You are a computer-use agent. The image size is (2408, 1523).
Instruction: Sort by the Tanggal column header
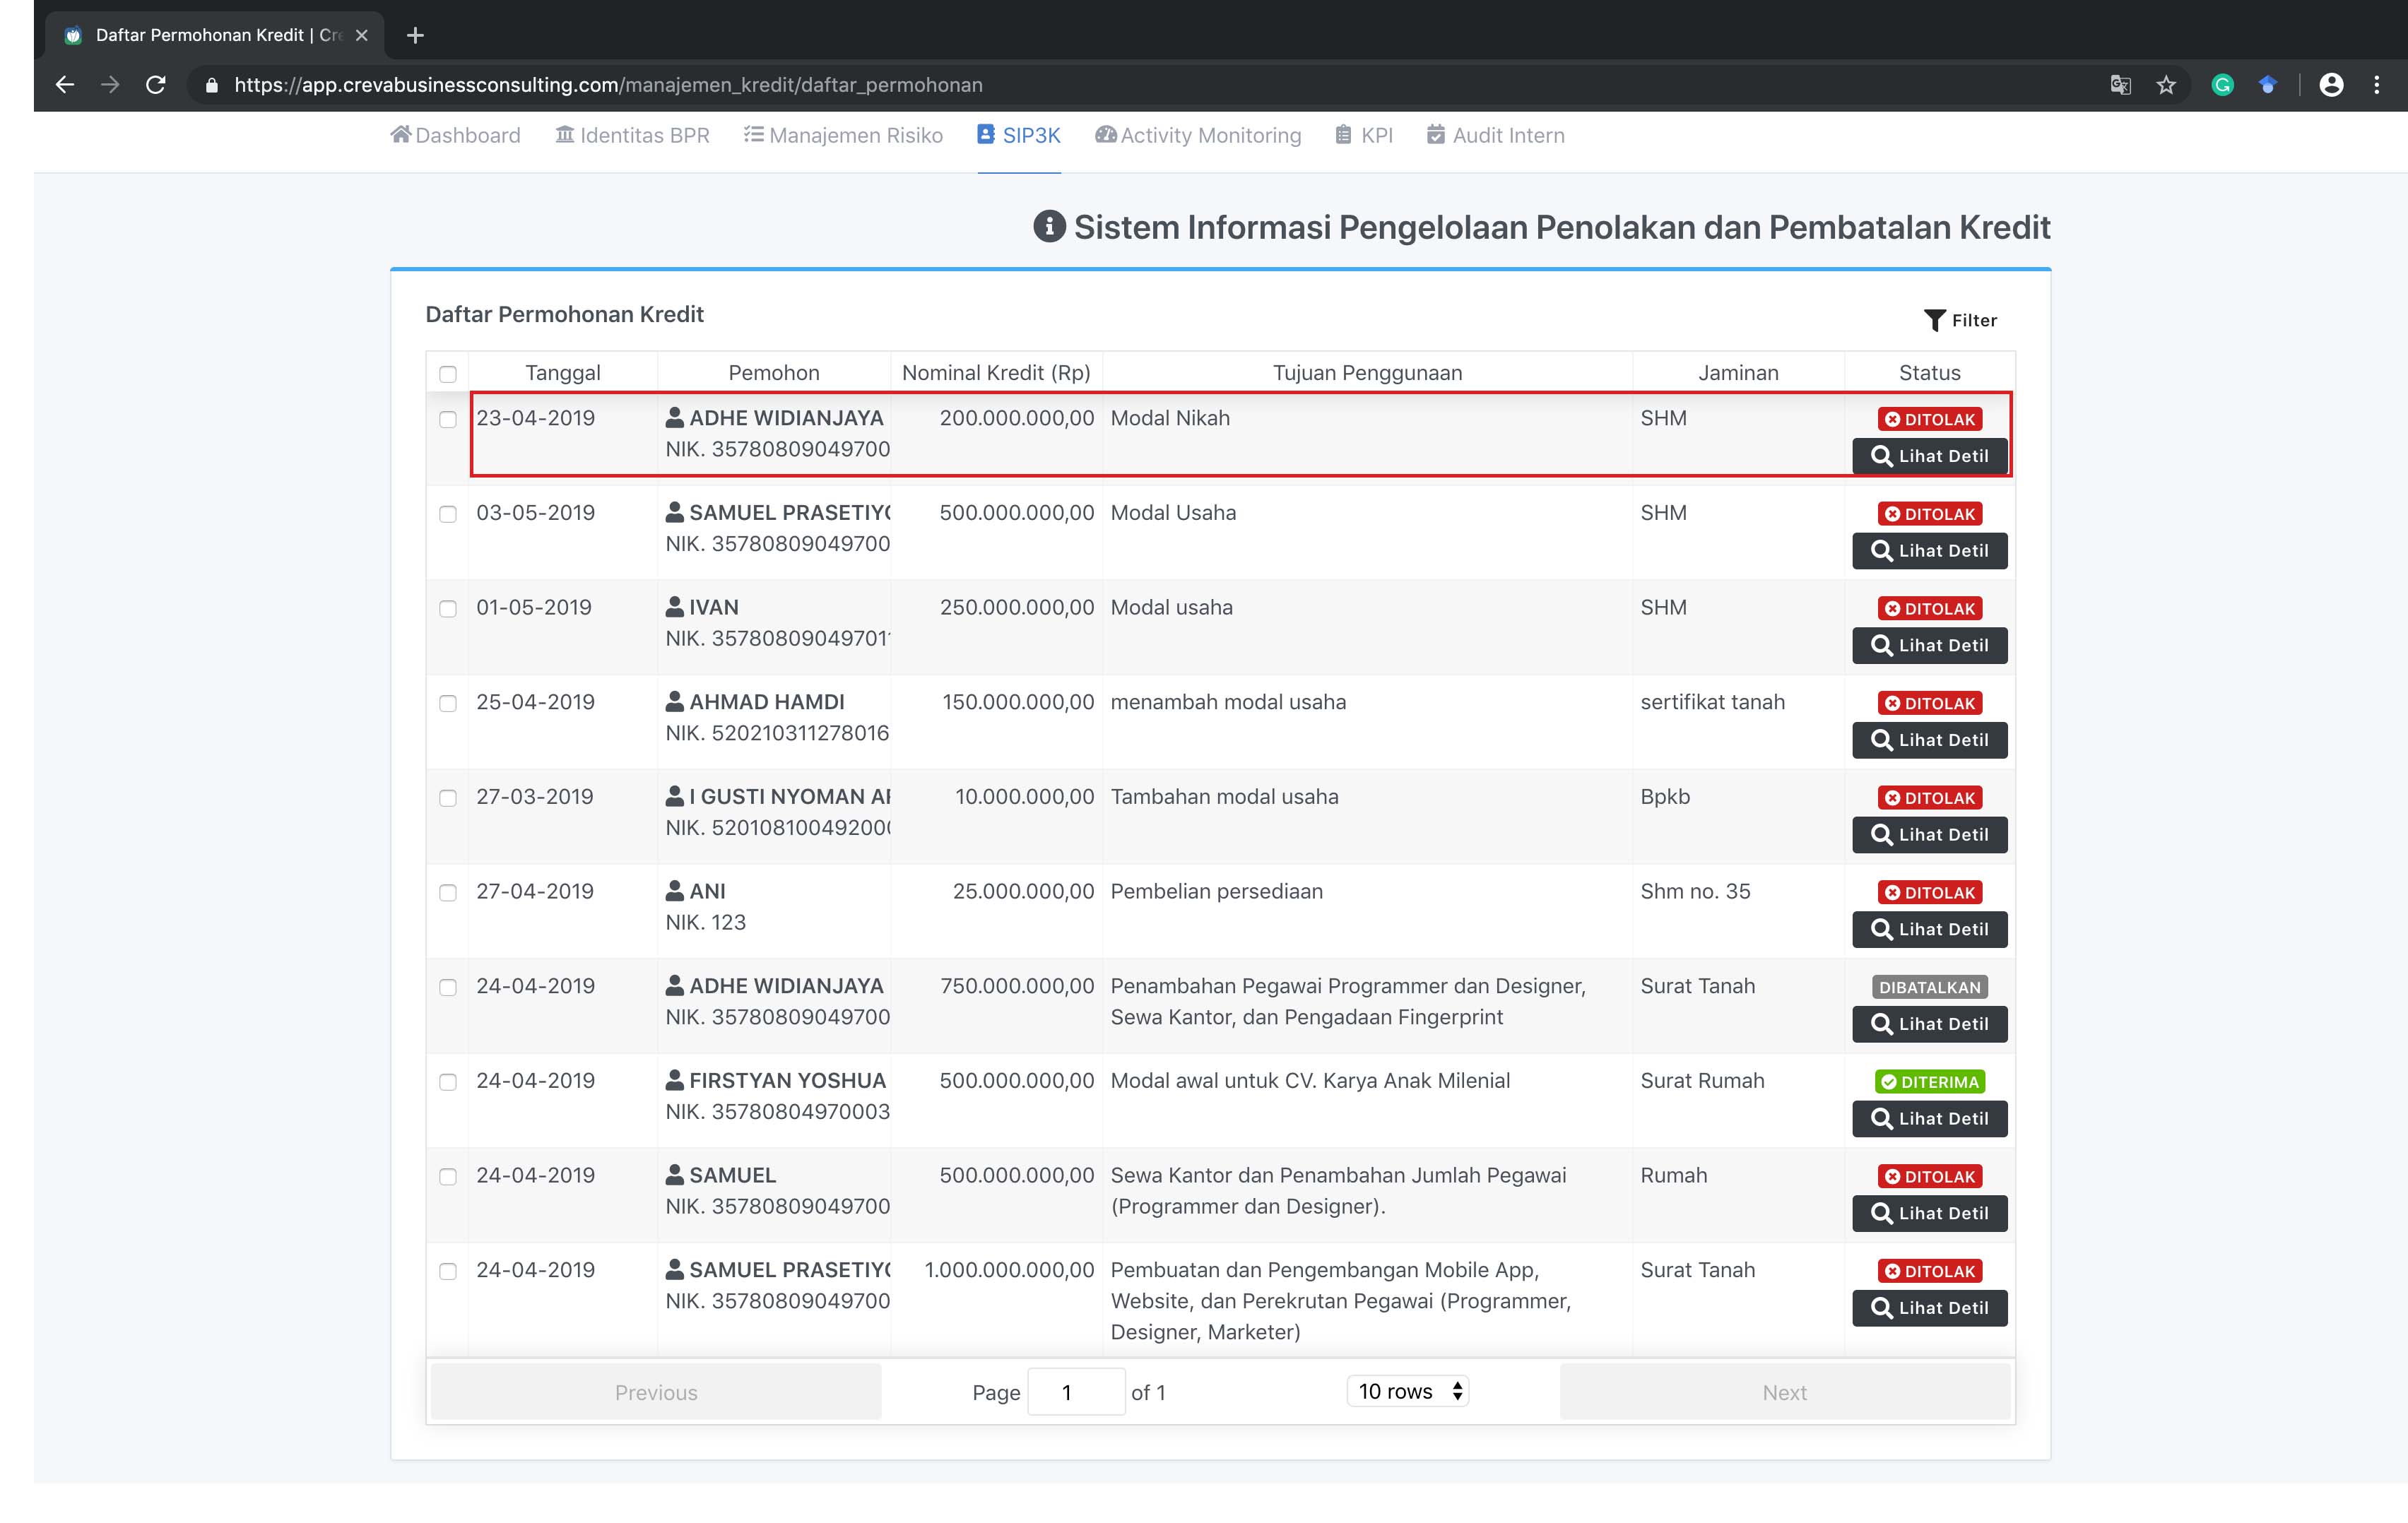click(x=563, y=373)
